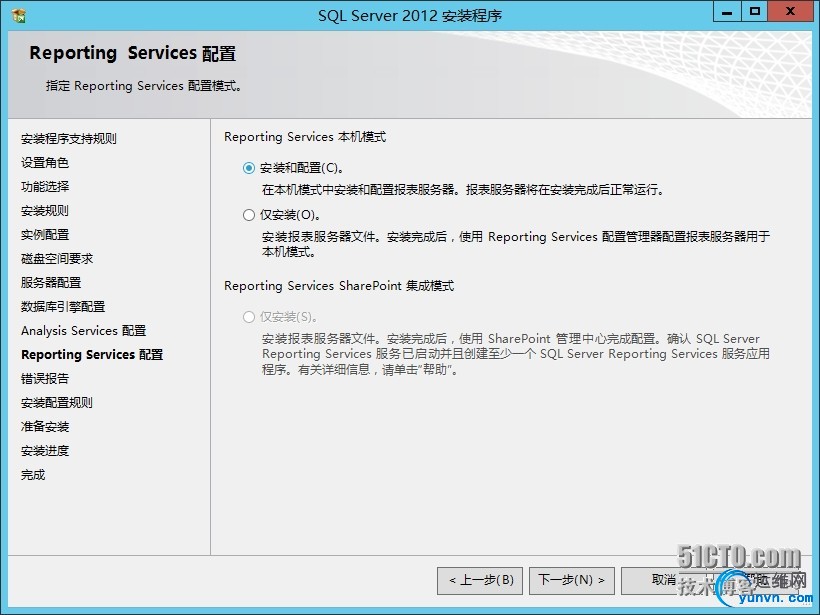
Task: Click the 安装进度 step
Action: coord(45,451)
